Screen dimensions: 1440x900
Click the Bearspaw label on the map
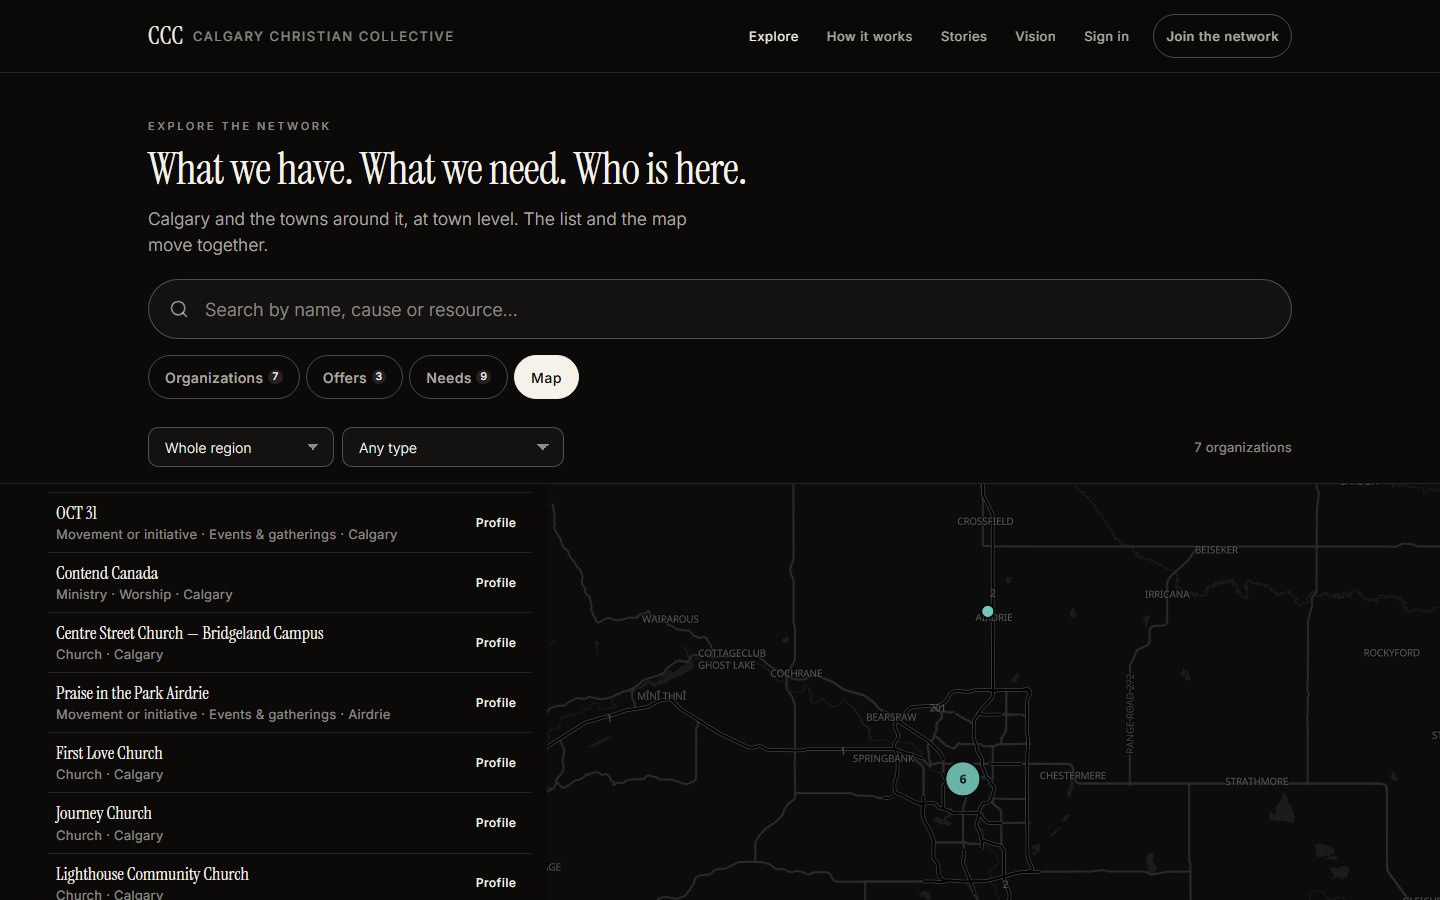(891, 717)
